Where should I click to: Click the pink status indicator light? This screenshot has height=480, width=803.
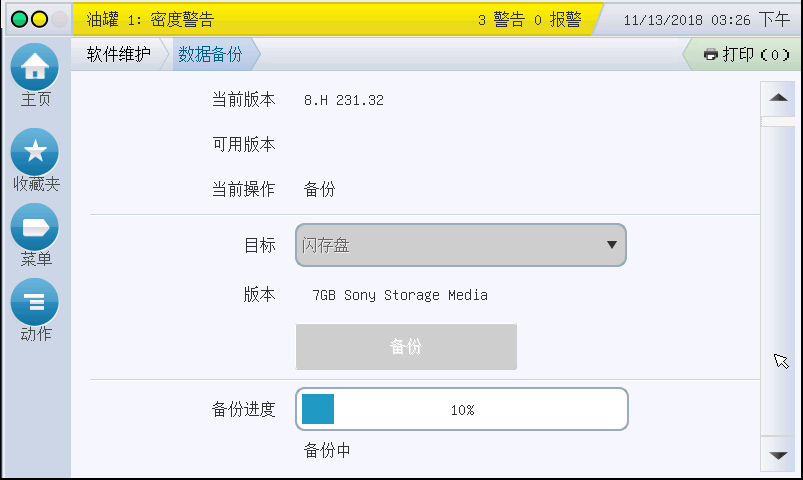(59, 19)
